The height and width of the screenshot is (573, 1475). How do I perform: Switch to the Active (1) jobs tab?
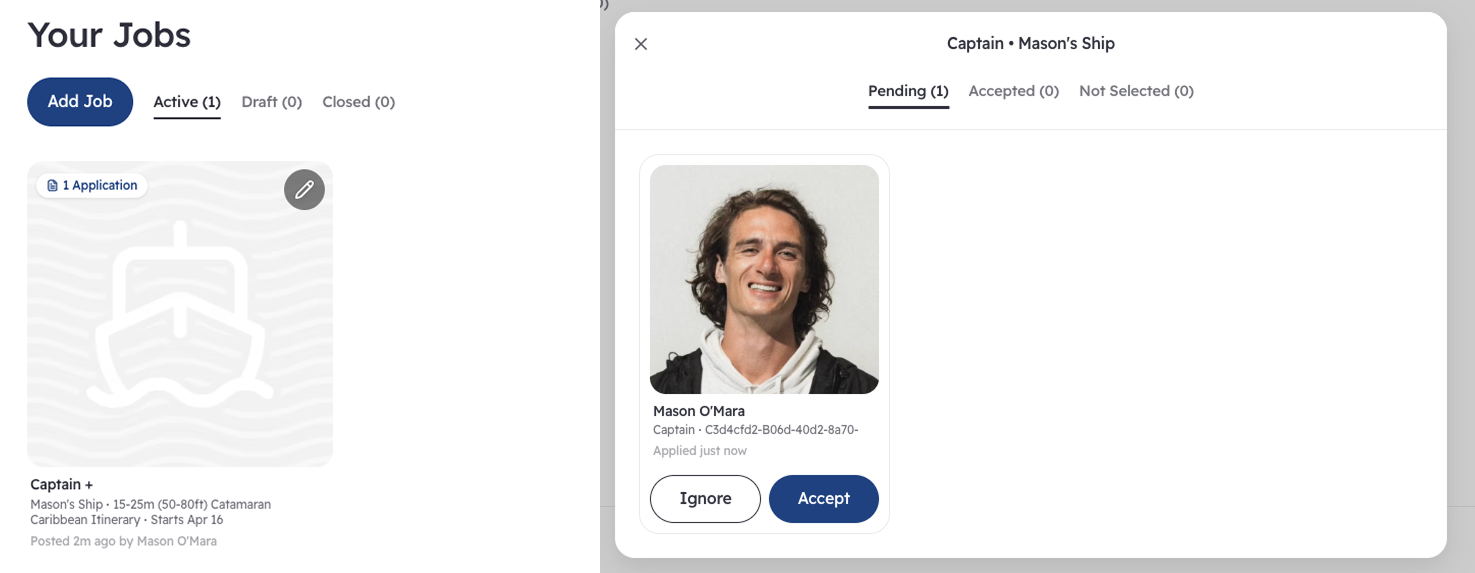(187, 102)
